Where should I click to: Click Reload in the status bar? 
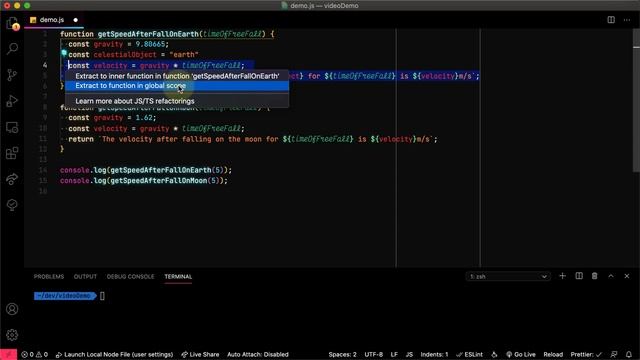(x=553, y=354)
